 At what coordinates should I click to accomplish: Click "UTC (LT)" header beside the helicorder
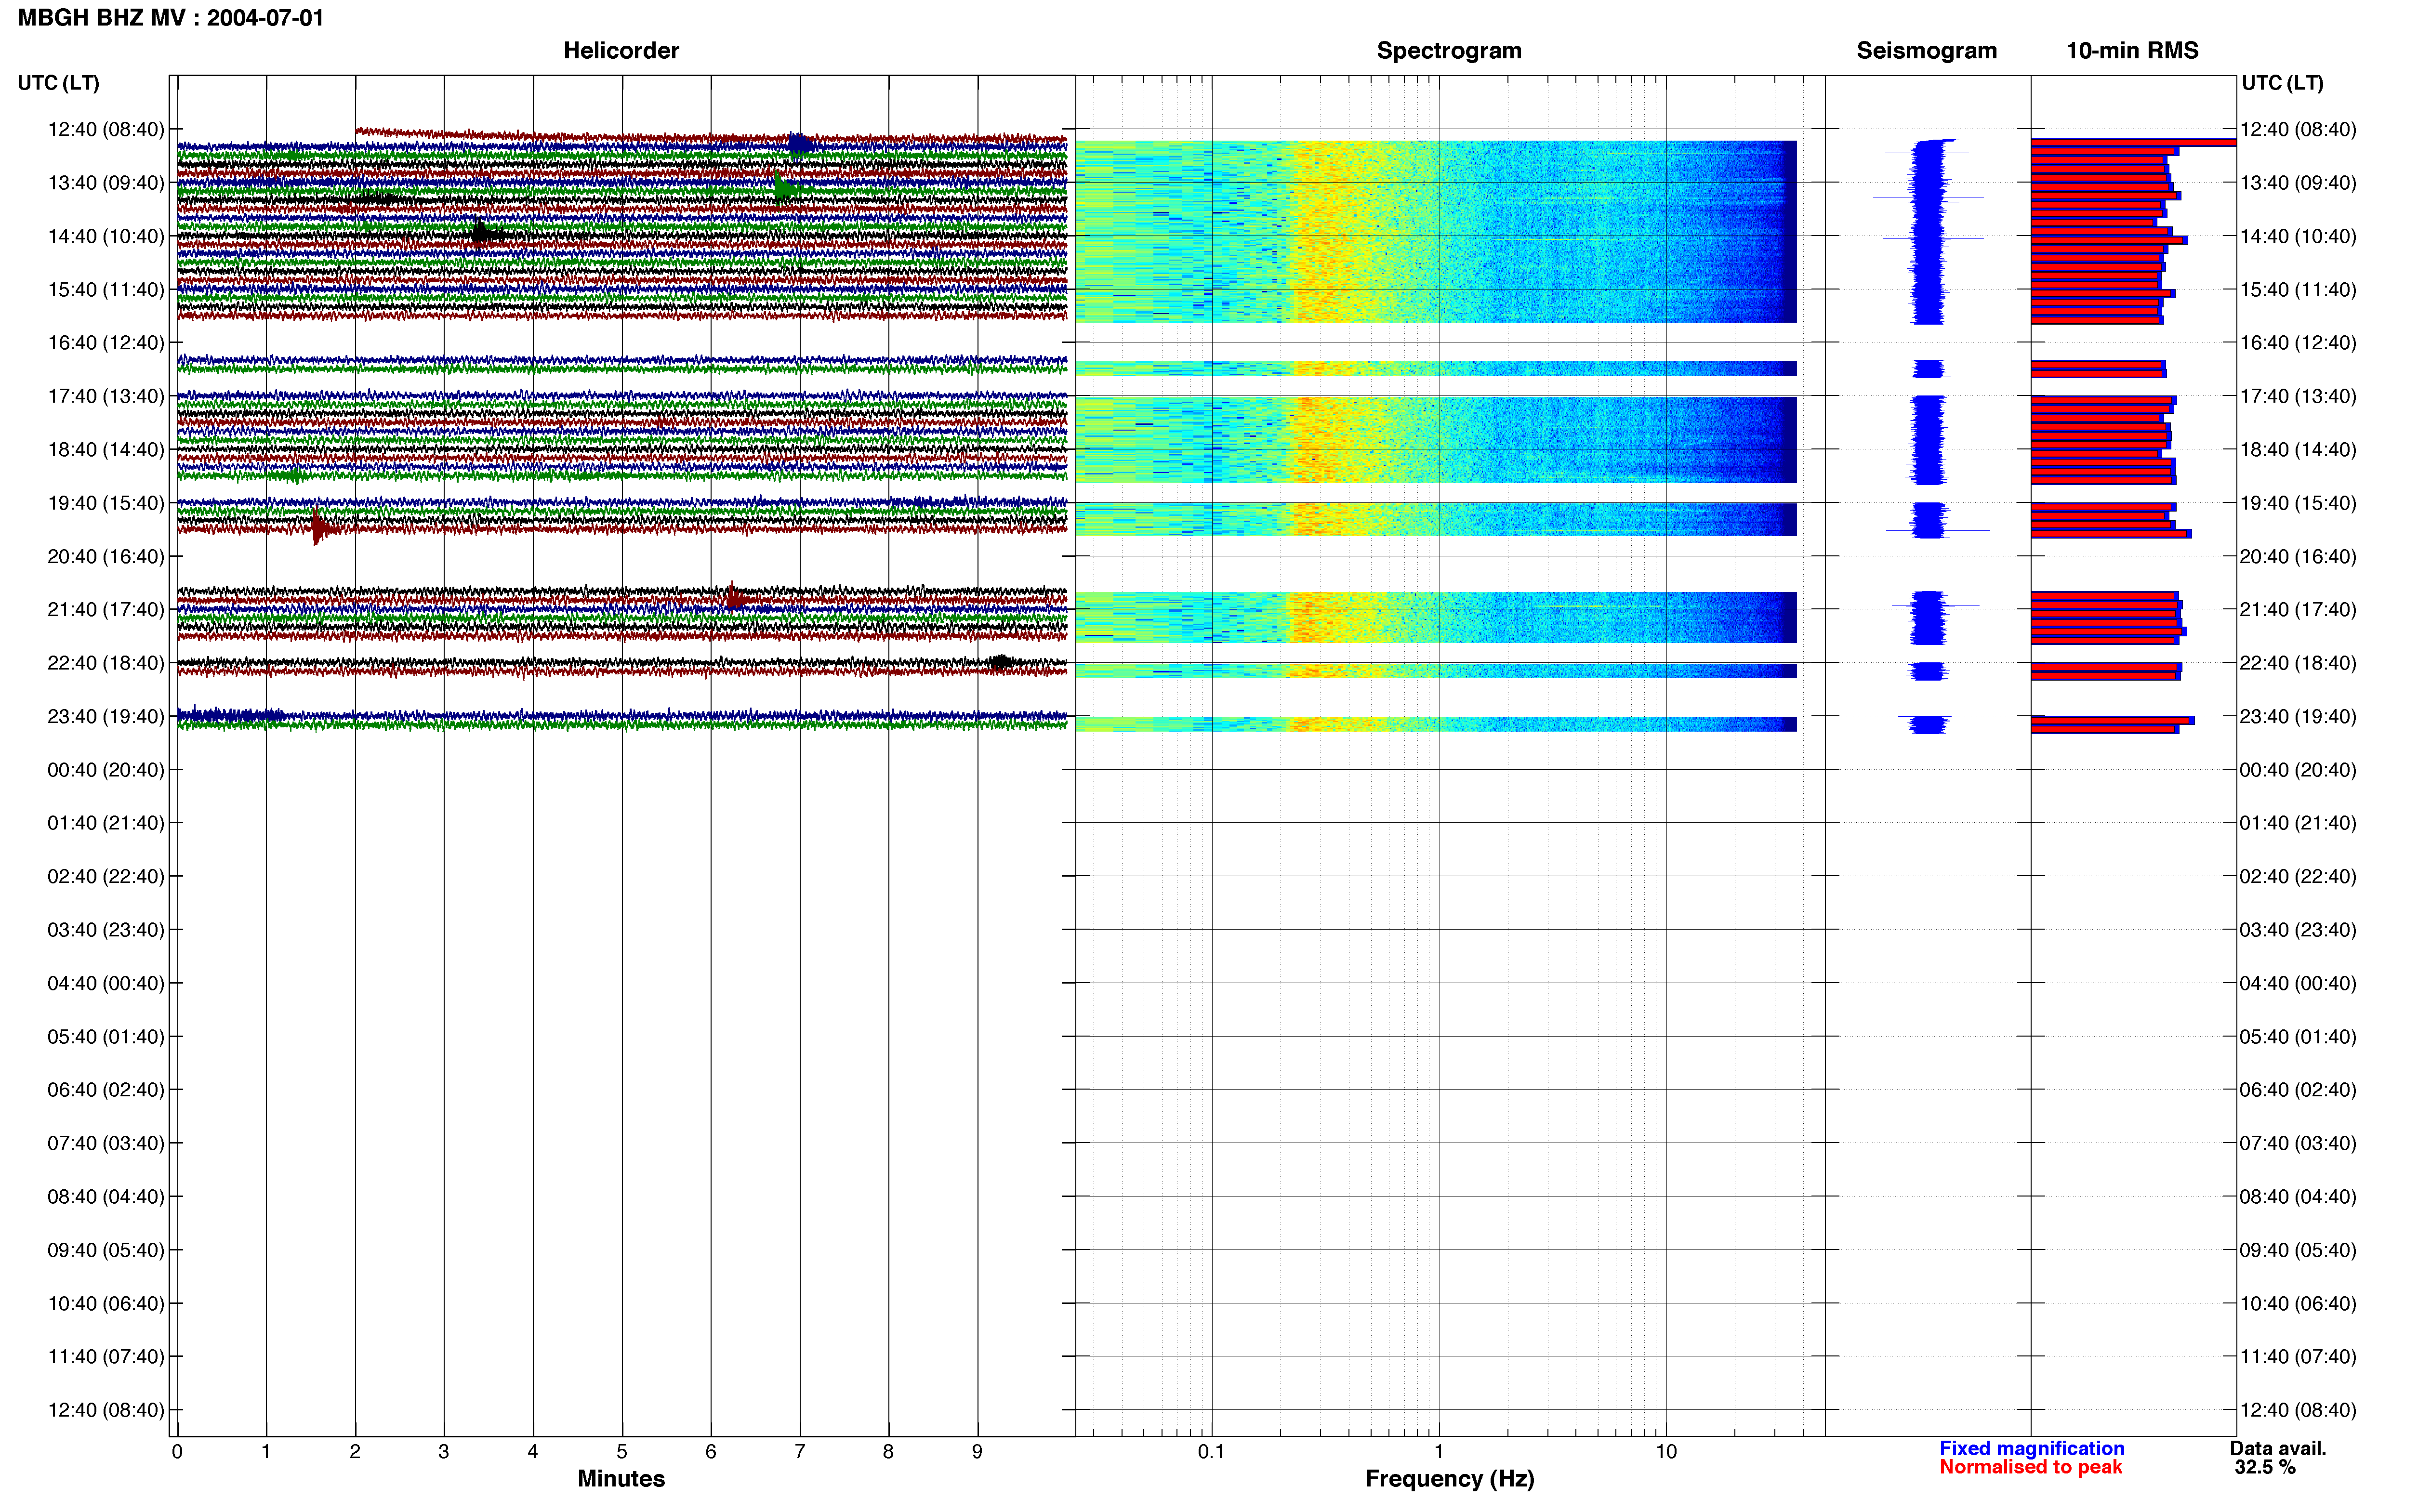[58, 83]
